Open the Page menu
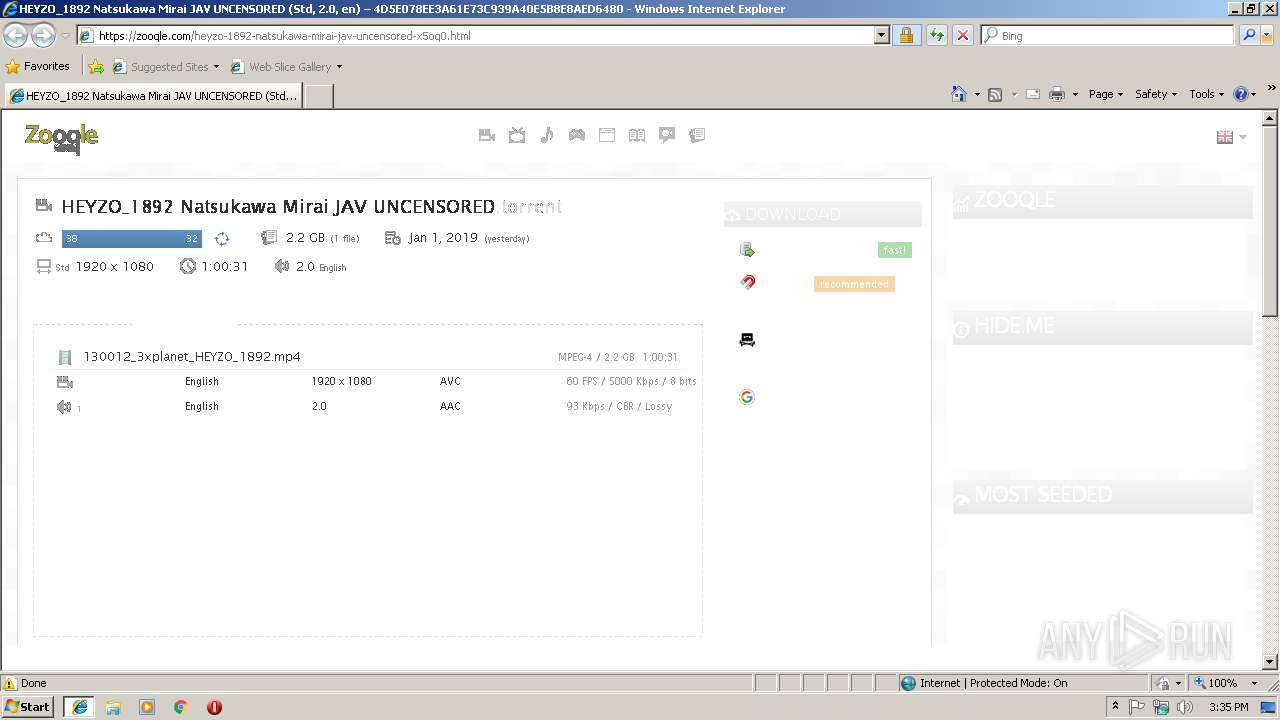 tap(1106, 94)
